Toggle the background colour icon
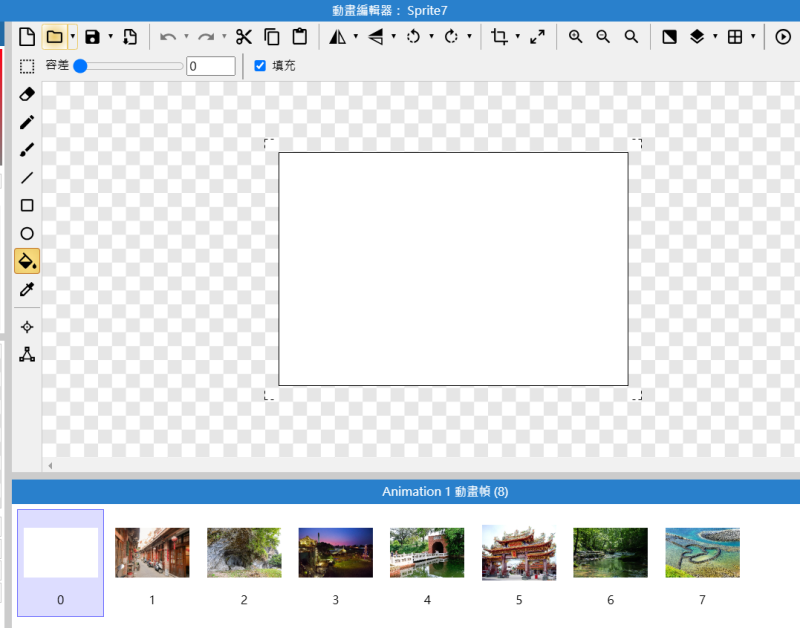Image resolution: width=800 pixels, height=628 pixels. click(669, 37)
